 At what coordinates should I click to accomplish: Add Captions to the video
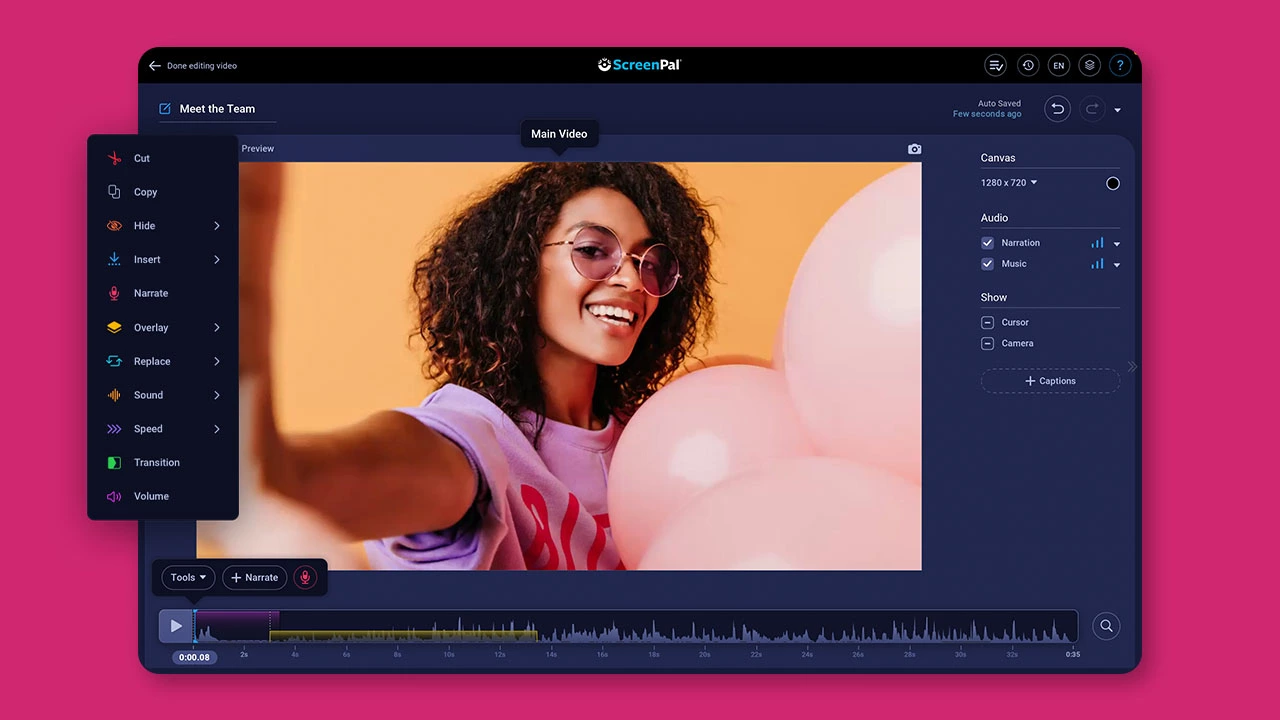[1050, 381]
